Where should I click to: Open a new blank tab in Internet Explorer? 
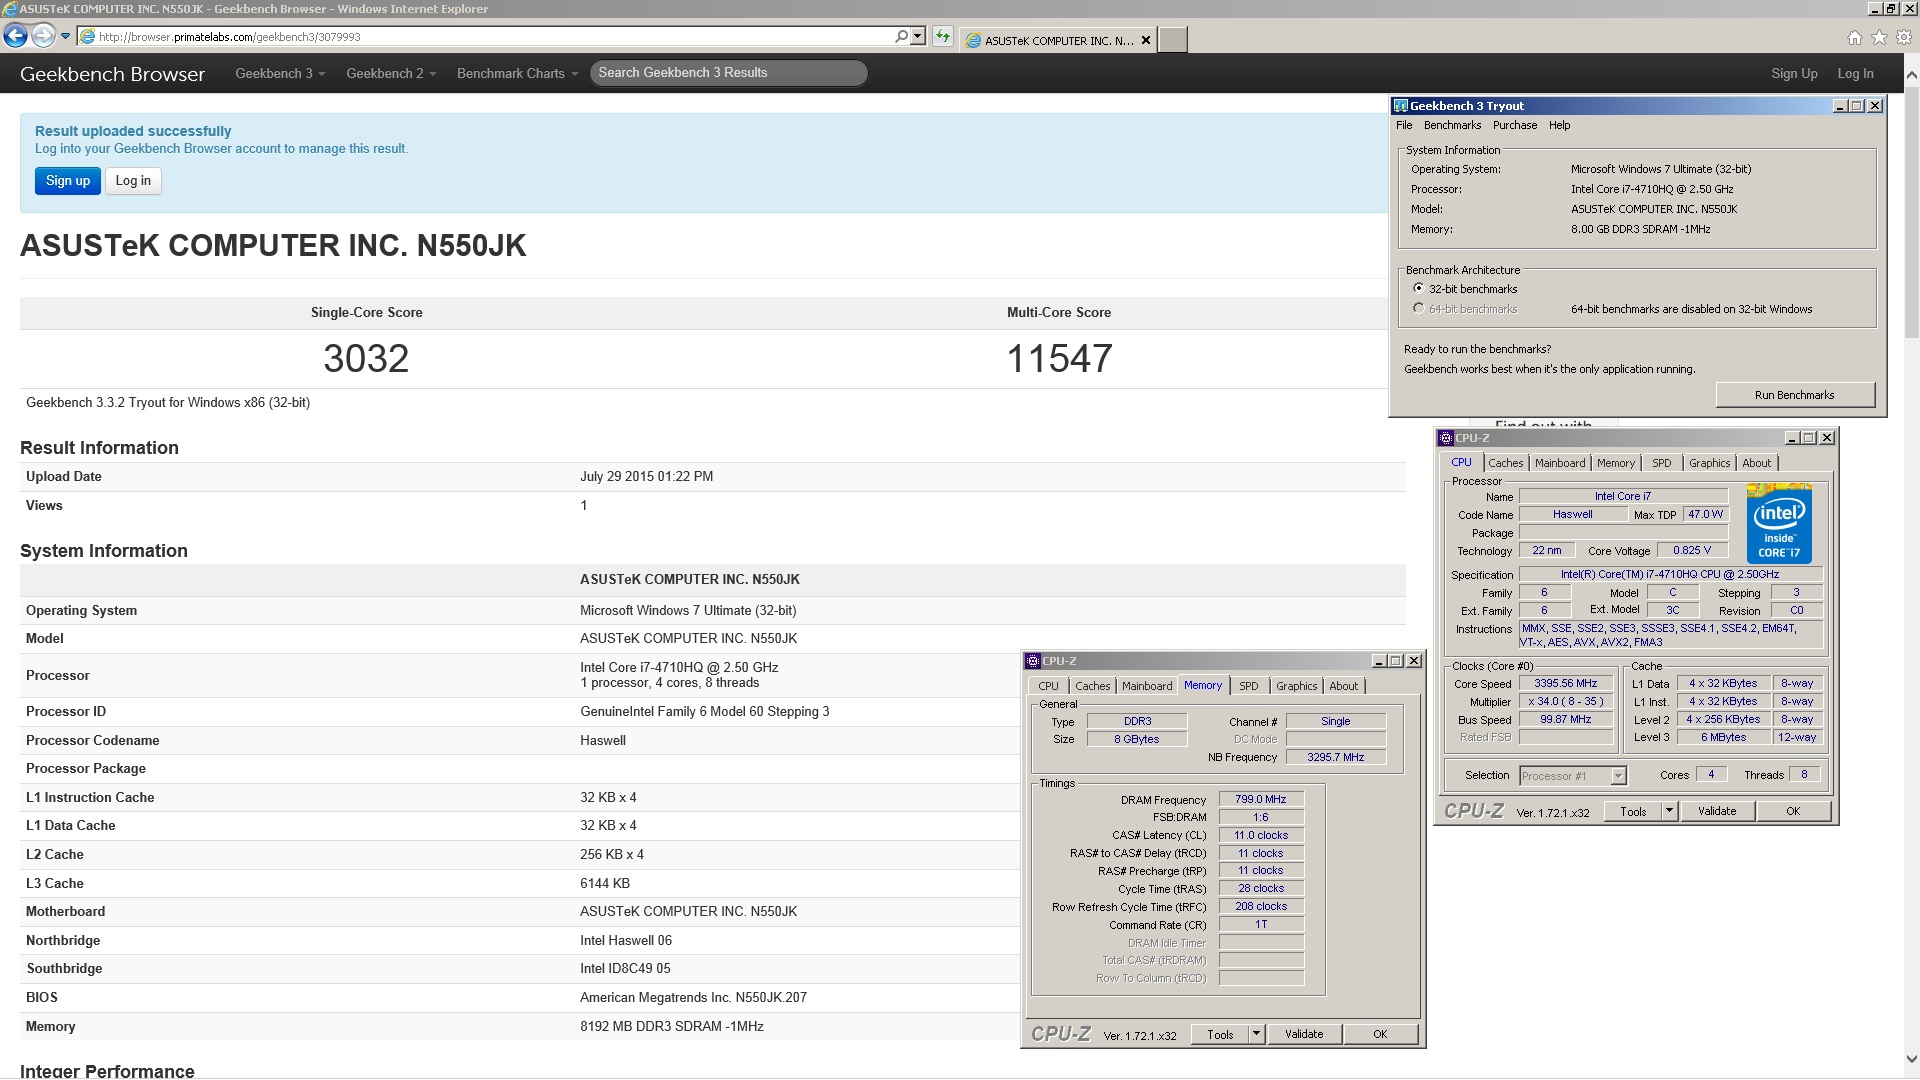tap(1172, 40)
